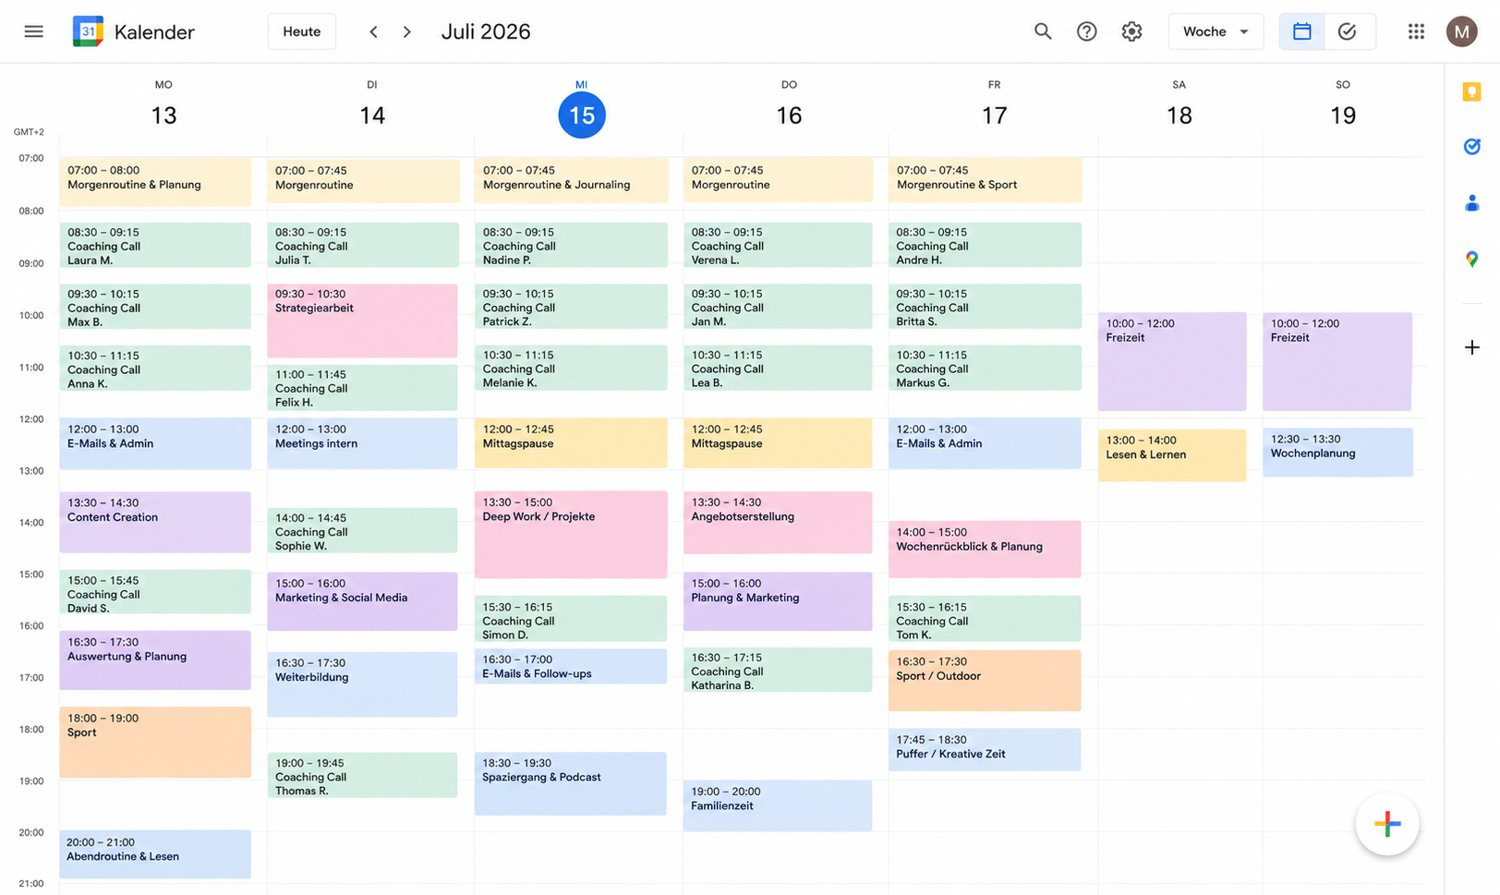Go to previous week arrow
This screenshot has height=895, width=1500.
click(x=373, y=32)
